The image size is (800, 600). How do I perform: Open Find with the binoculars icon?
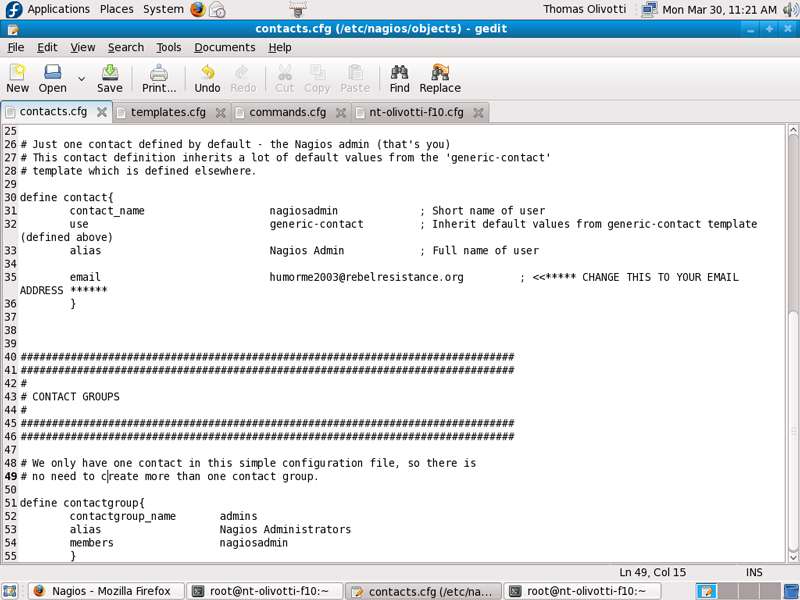click(x=399, y=79)
